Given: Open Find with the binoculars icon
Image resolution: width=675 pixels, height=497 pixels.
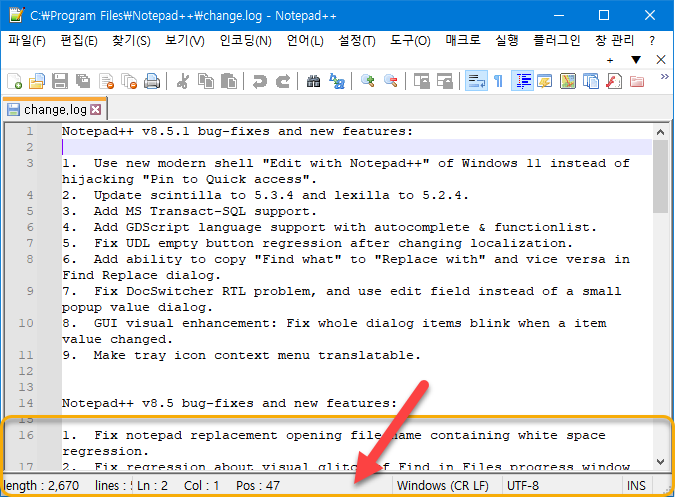Looking at the screenshot, I should click(313, 81).
